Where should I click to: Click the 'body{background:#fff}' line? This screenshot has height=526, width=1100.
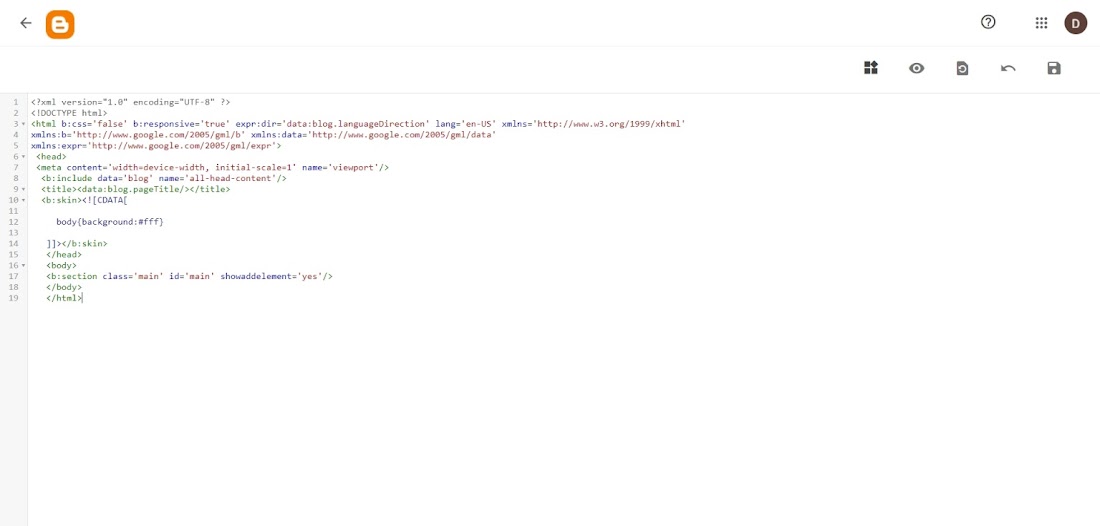click(110, 222)
